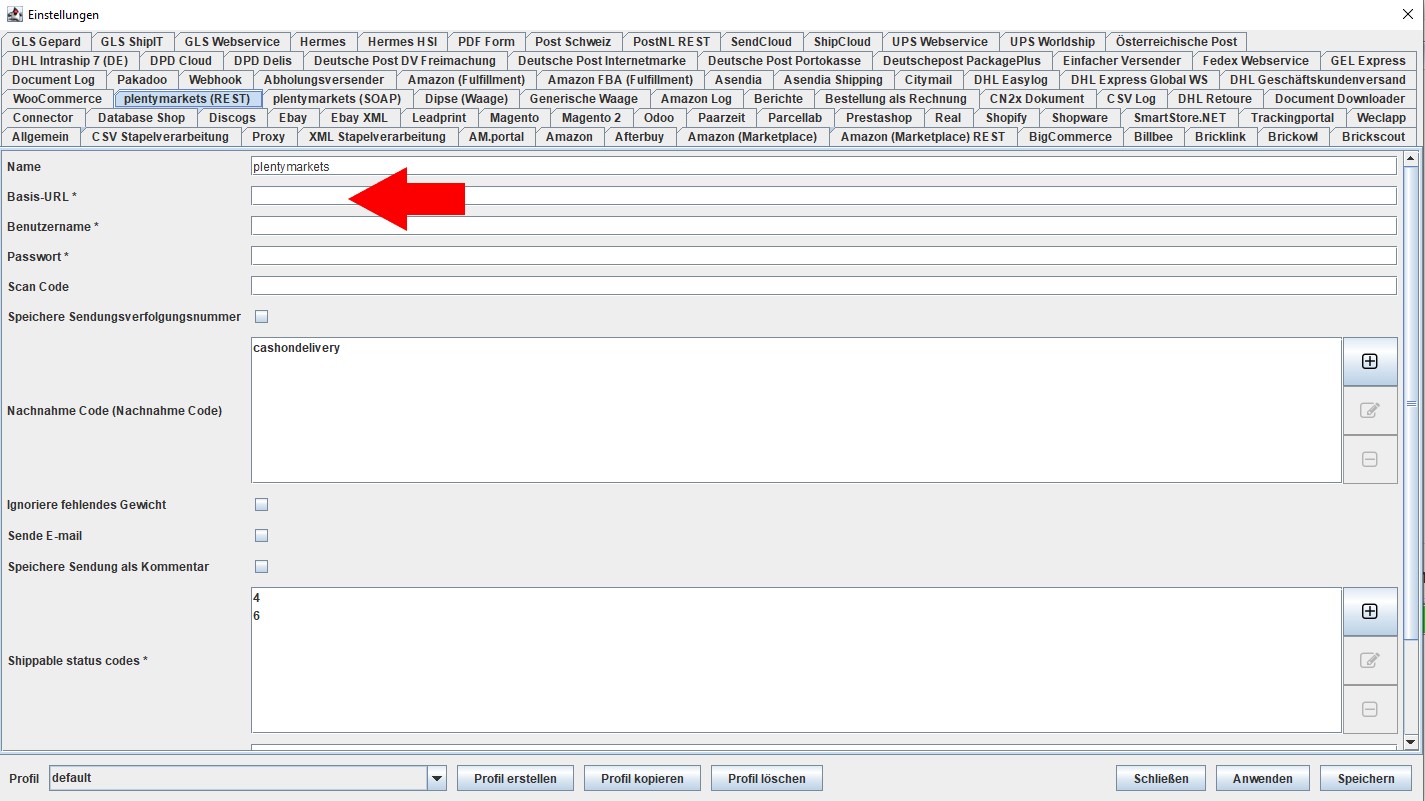Screen dimensions: 1425x801
Task: Open the DPD Cloud tab
Action: pyautogui.click(x=181, y=61)
